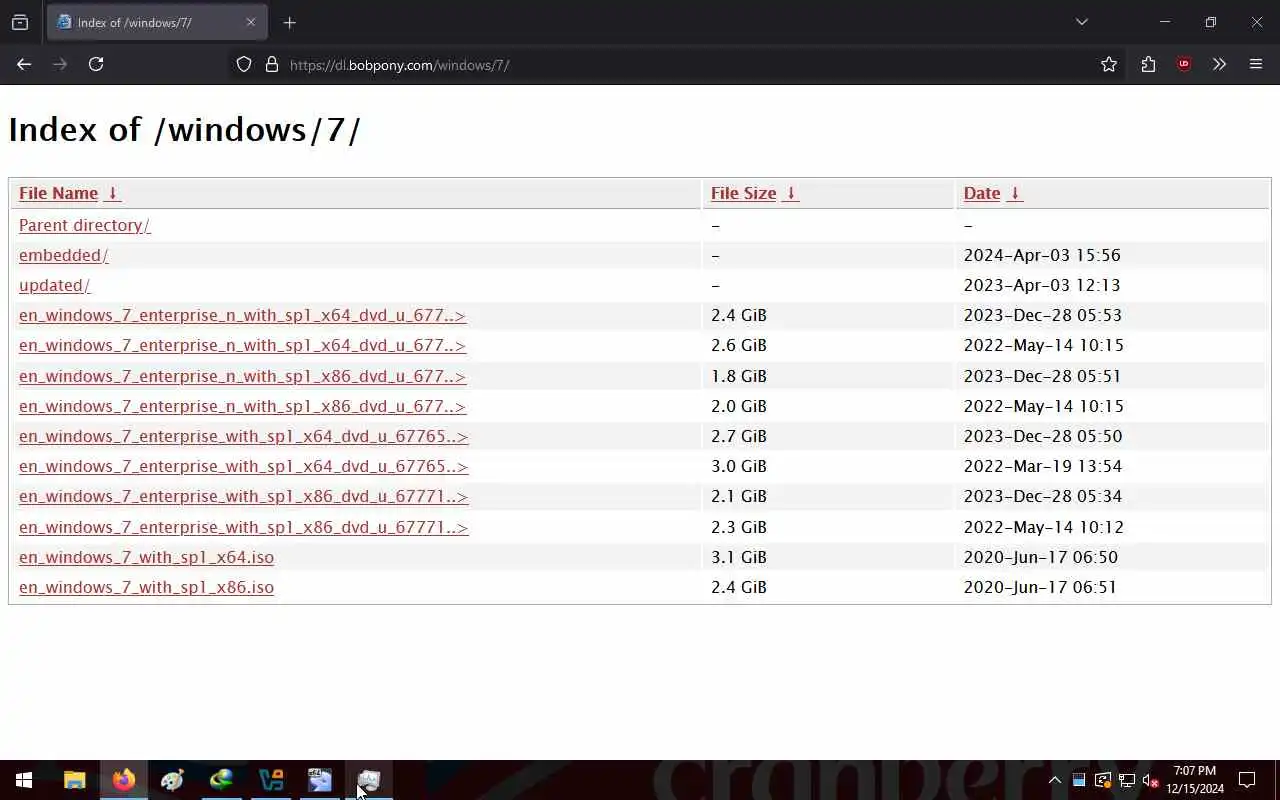Click the date 2020-Jun-17 06:50
Image resolution: width=1280 pixels, height=800 pixels.
[x=1041, y=557]
